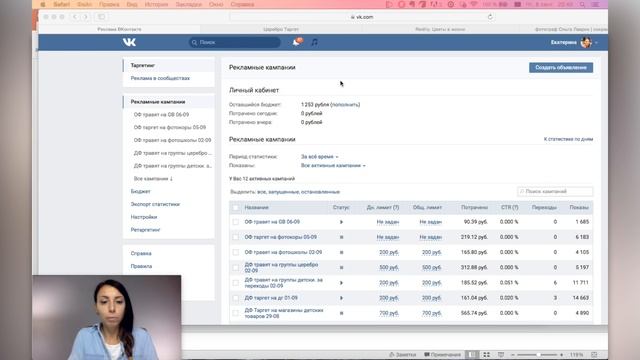This screenshot has width=640, height=360.
Task: Check the box for ОФ травит на ОВ 06-09
Action: [236, 222]
